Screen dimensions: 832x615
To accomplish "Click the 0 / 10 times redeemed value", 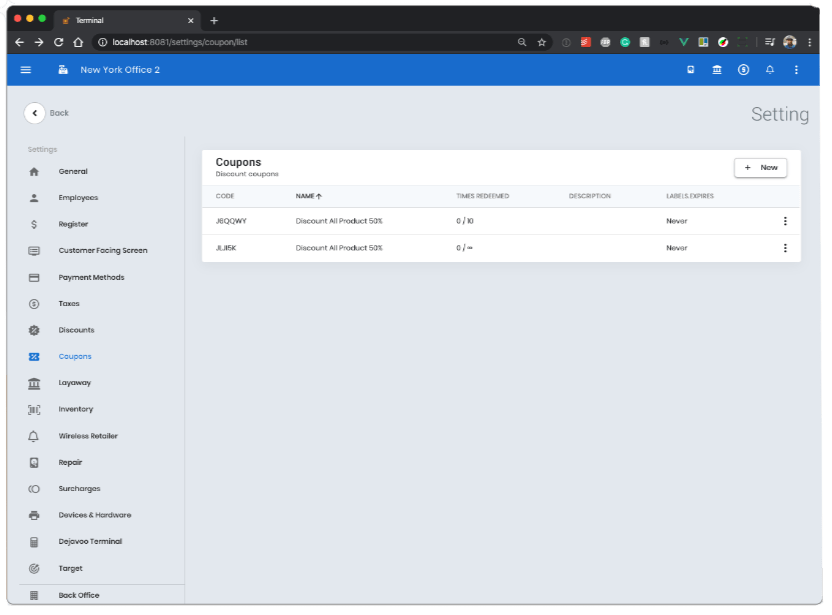I will (465, 221).
